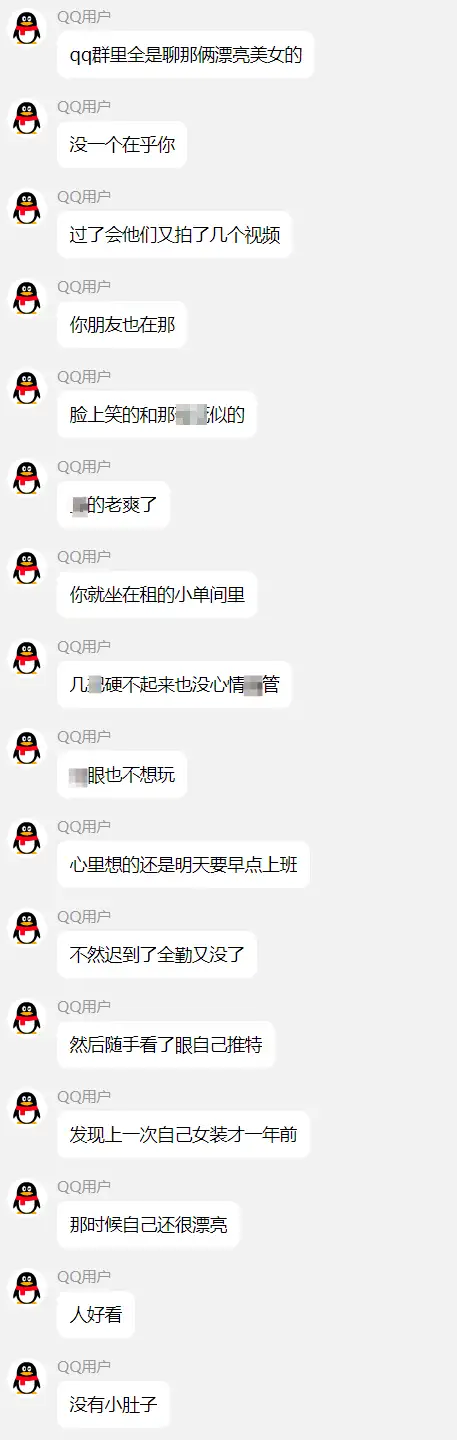Click the penguin avatar beside '人好看'
This screenshot has width=457, height=1440.
pyautogui.click(x=27, y=1288)
